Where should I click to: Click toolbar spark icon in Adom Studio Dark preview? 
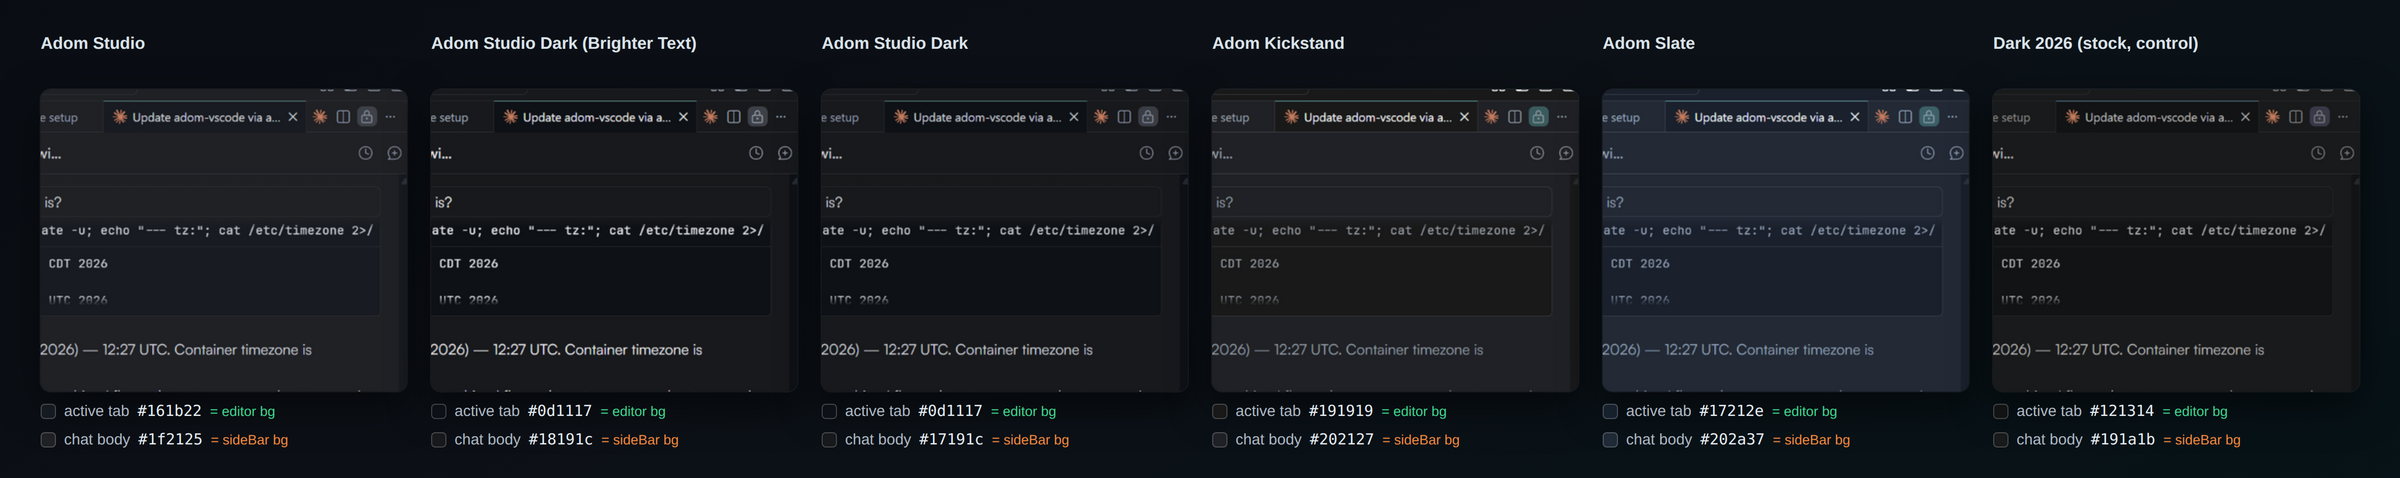pyautogui.click(x=1101, y=117)
